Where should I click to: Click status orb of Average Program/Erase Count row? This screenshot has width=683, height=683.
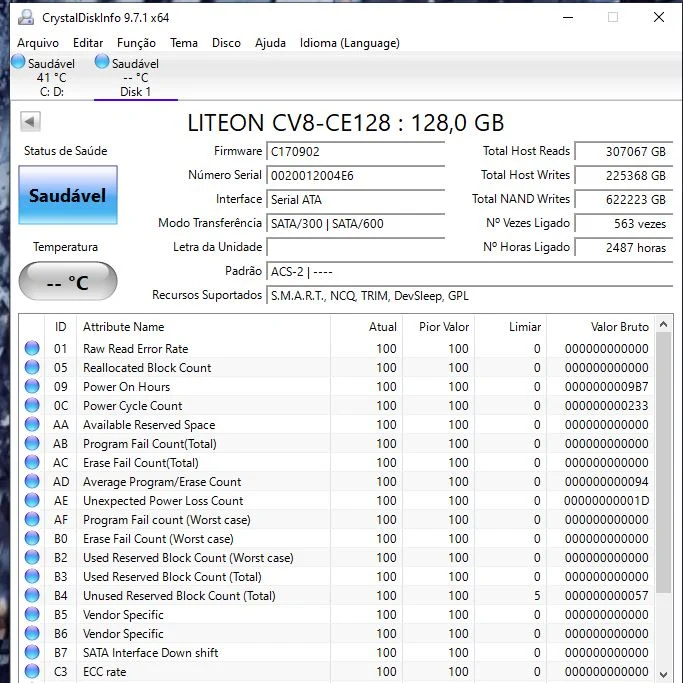point(32,481)
